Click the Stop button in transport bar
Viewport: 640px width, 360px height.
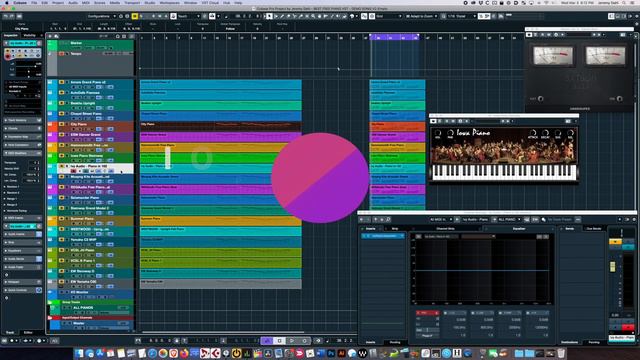(279, 340)
